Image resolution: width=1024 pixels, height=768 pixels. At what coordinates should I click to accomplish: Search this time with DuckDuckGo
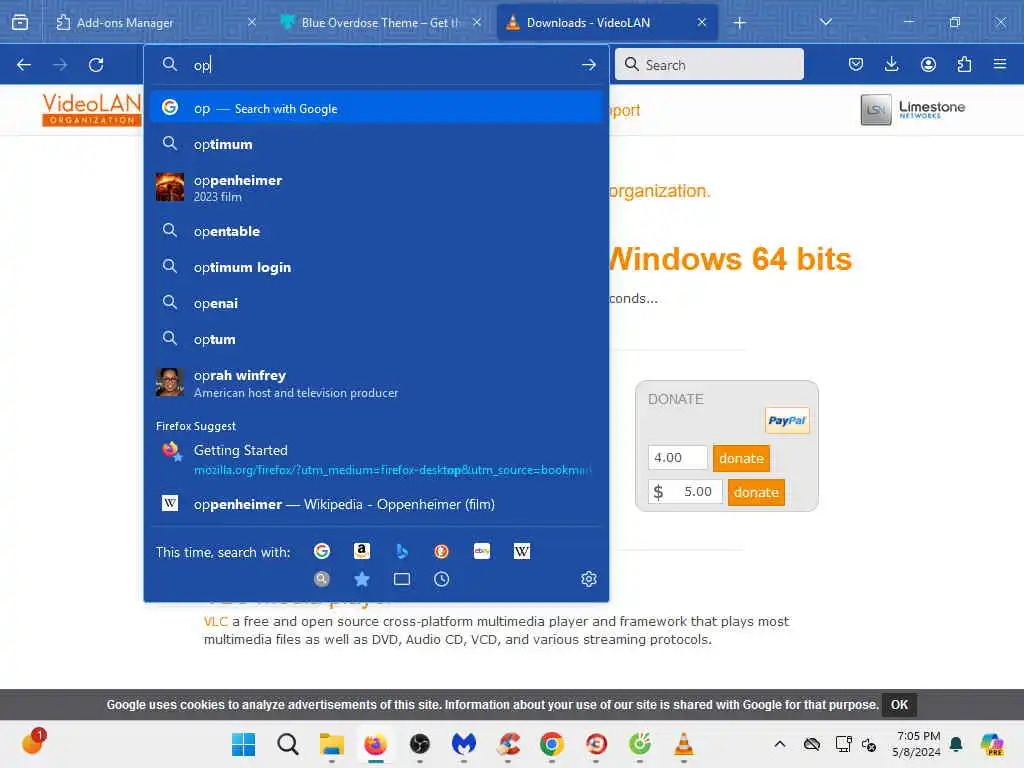[441, 551]
